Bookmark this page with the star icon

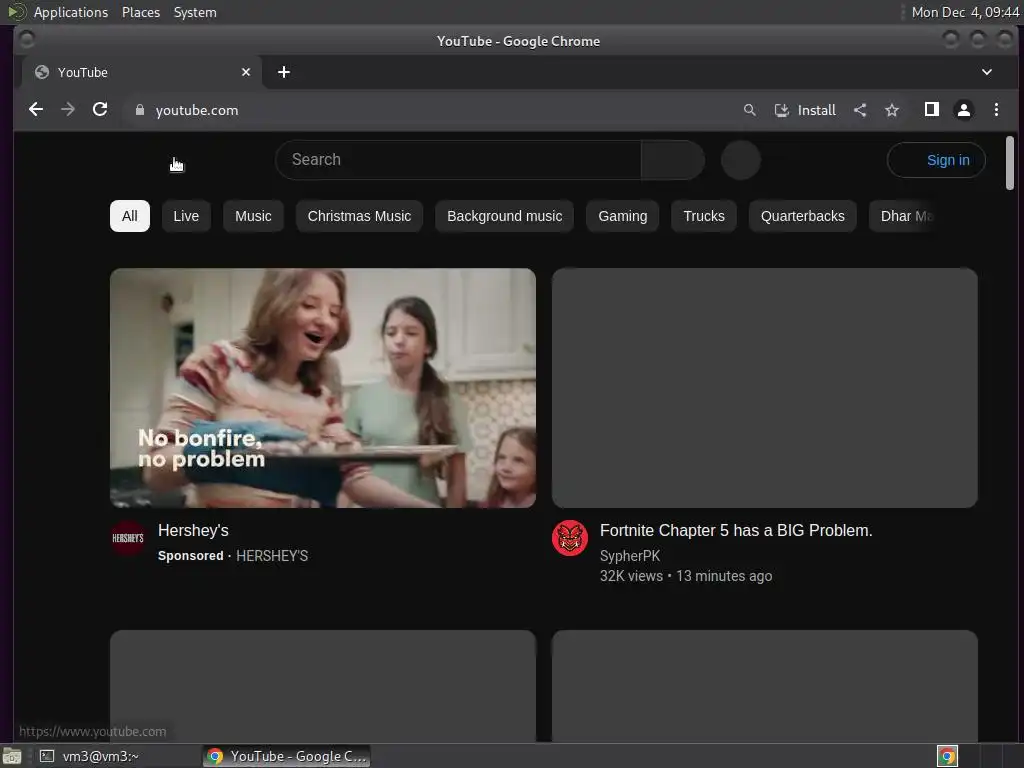892,110
